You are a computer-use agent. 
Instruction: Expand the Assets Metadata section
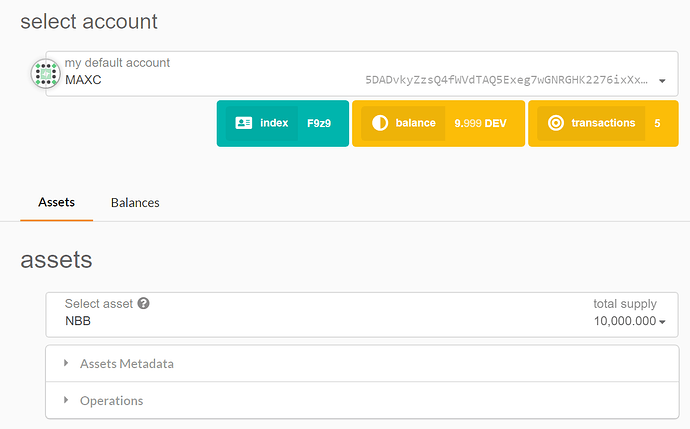(x=126, y=364)
